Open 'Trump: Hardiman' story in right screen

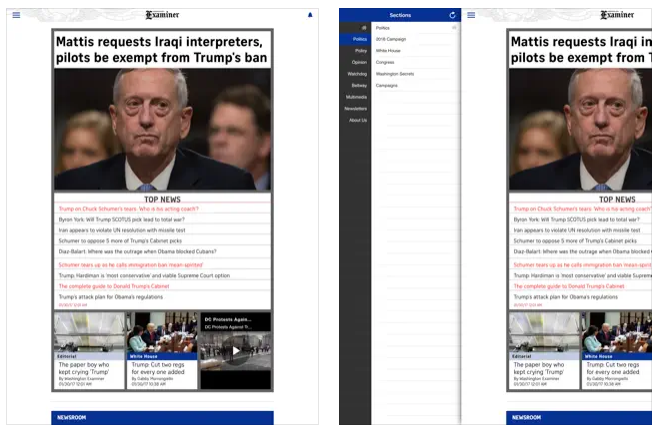[x=582, y=276]
